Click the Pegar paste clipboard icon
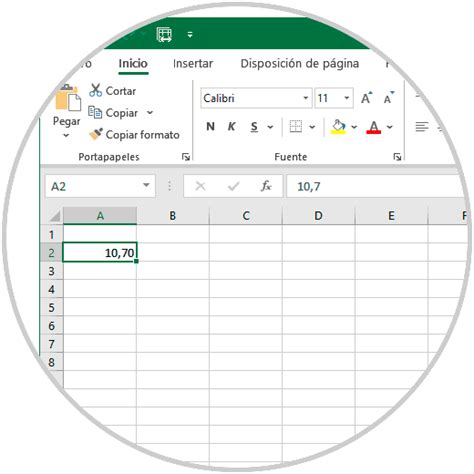 (68, 97)
